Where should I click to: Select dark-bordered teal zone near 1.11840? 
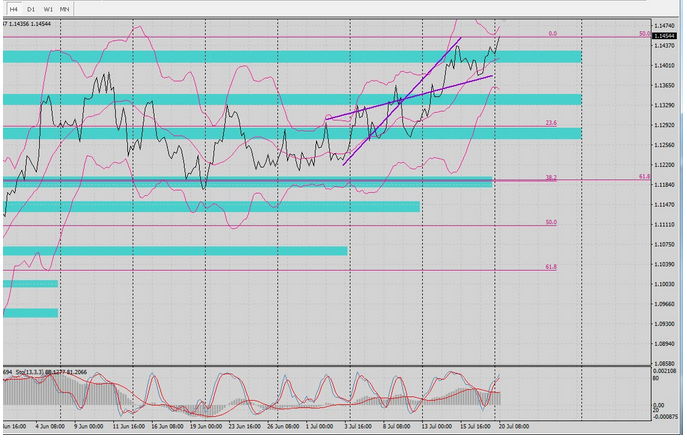coord(247,182)
